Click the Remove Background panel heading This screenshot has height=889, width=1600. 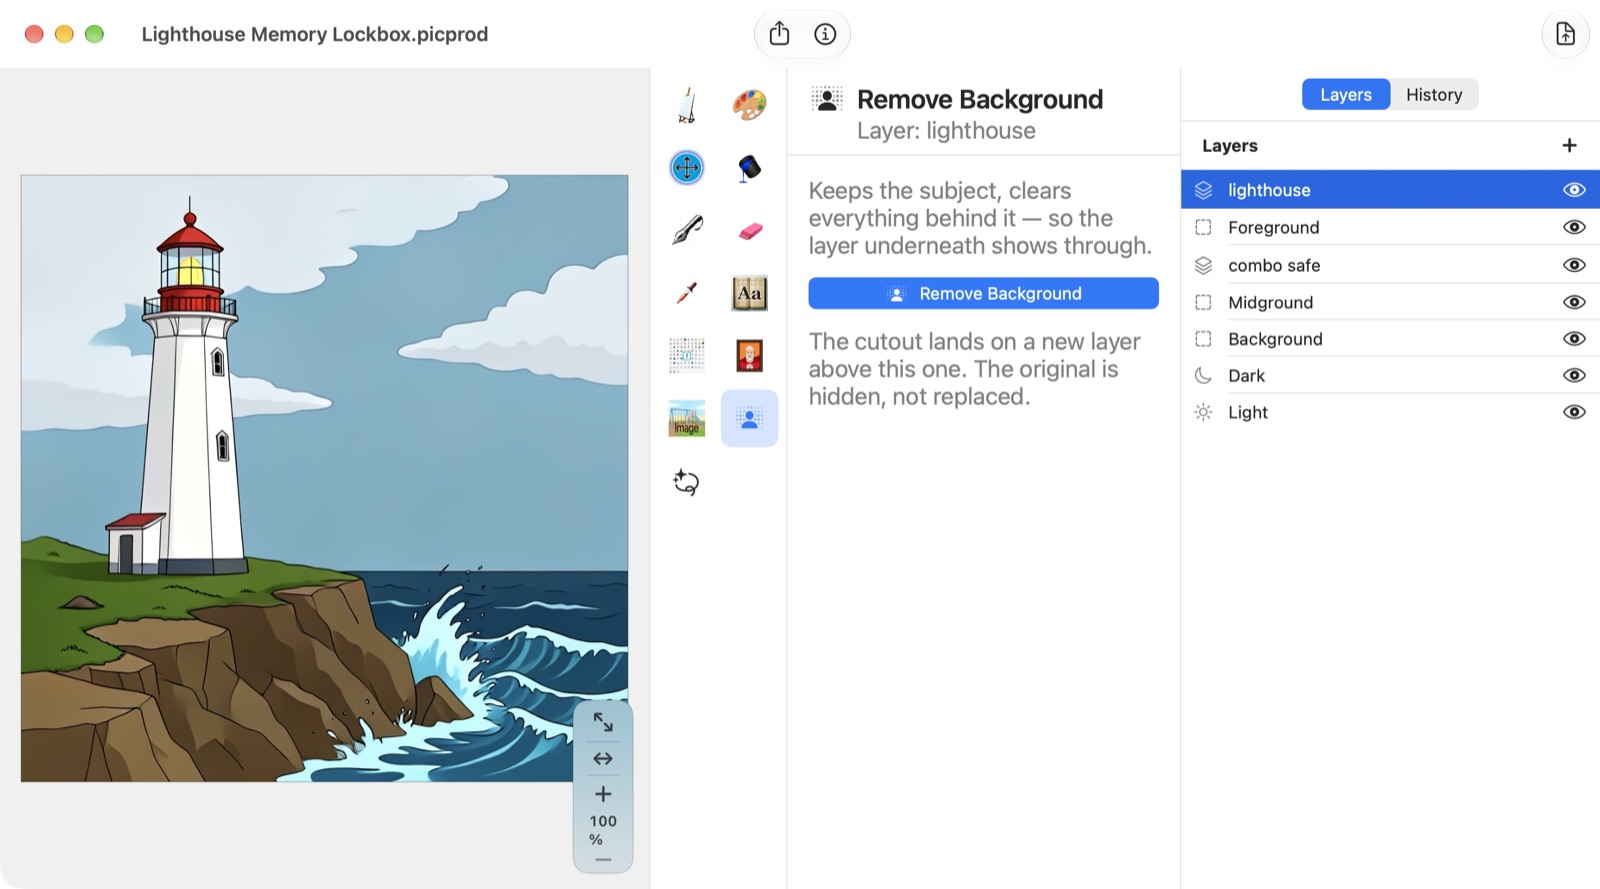pos(980,99)
